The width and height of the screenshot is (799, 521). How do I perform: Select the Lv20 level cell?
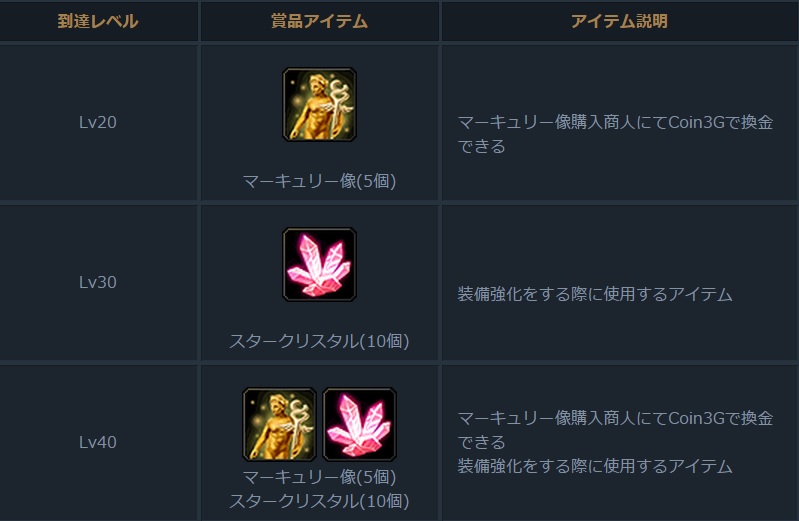98,122
